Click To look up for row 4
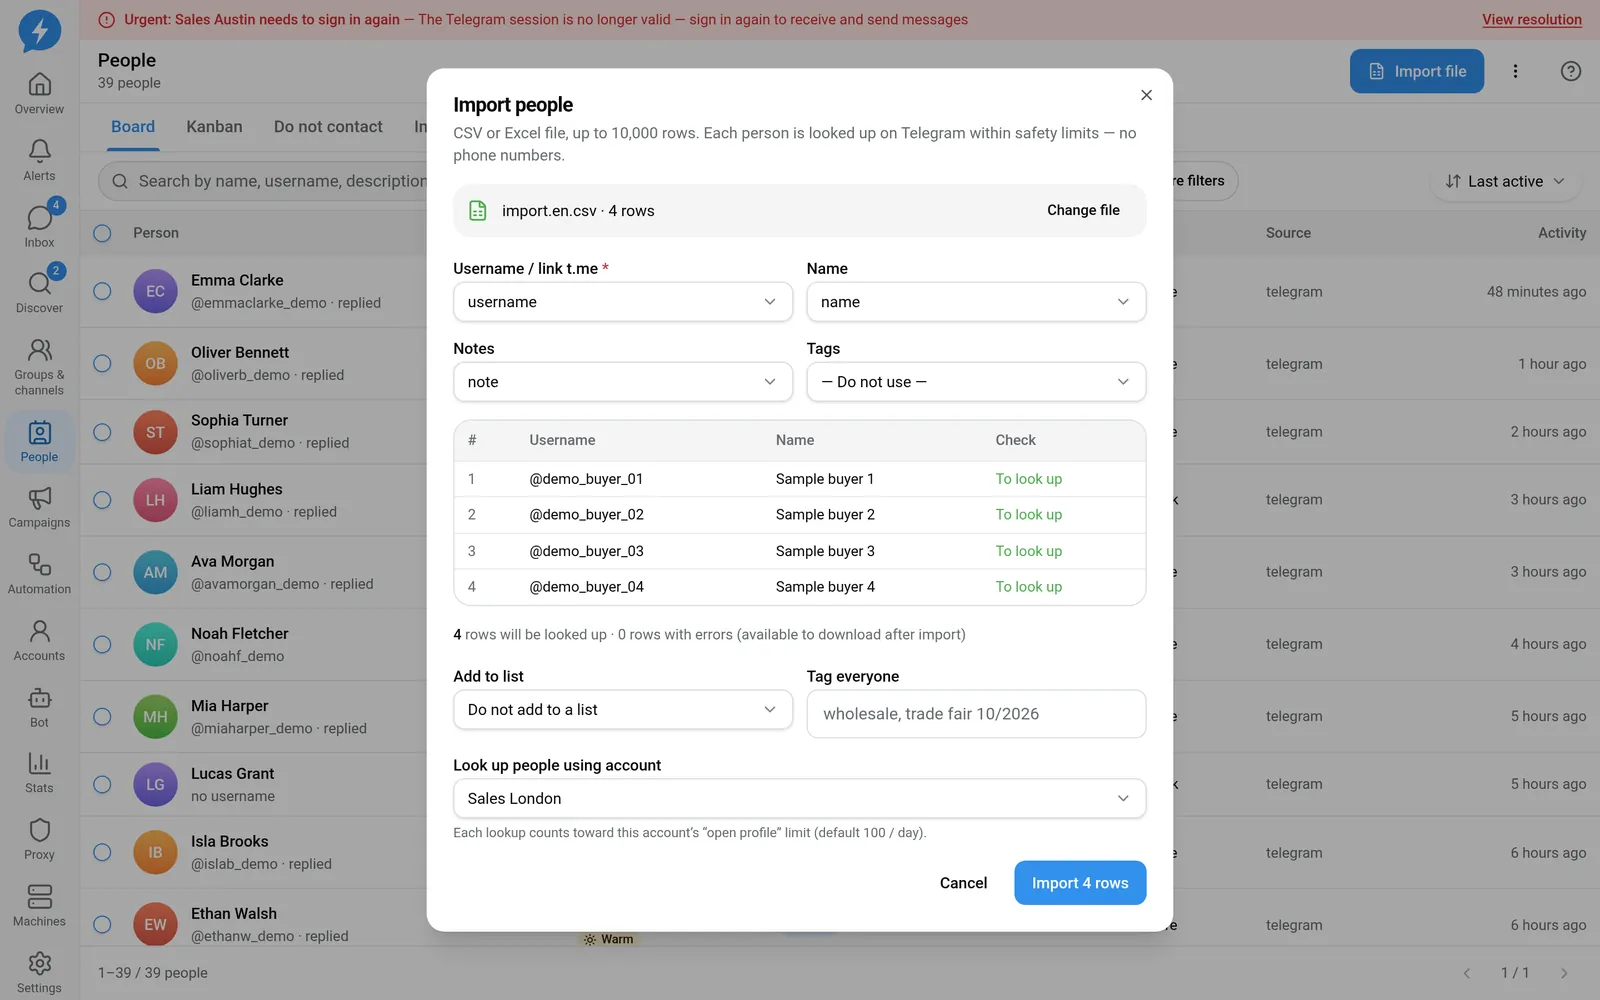This screenshot has width=1600, height=1000. coord(1028,587)
